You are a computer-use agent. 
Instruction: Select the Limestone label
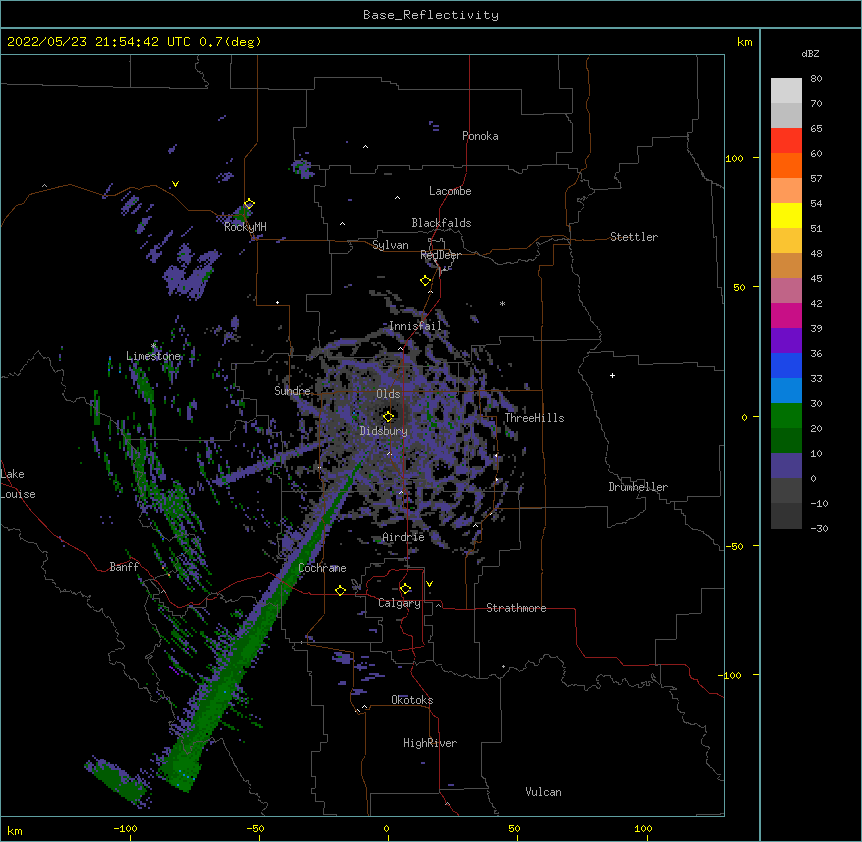point(153,356)
